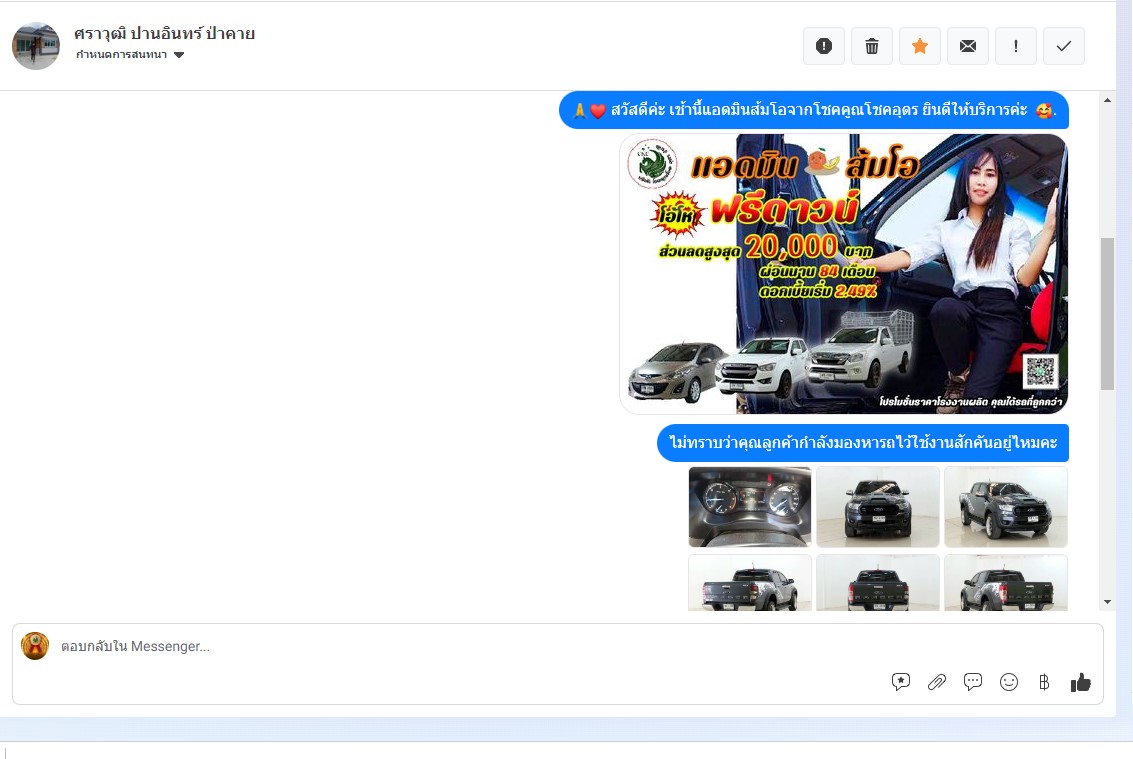Mark conversation done with the checkmark
This screenshot has width=1133, height=759.
(x=1064, y=46)
